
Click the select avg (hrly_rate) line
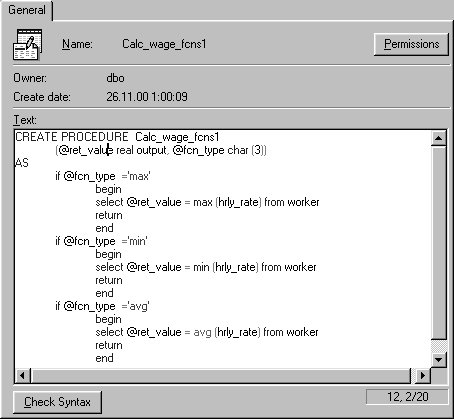pyautogui.click(x=207, y=332)
